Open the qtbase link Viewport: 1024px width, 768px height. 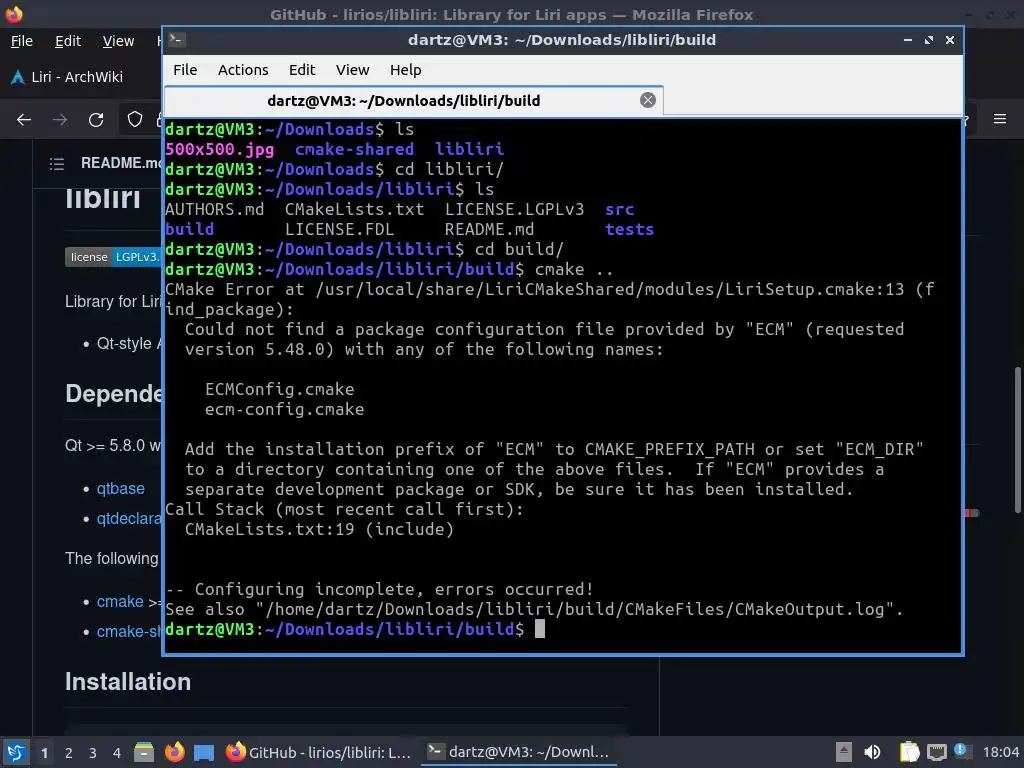pyautogui.click(x=121, y=488)
